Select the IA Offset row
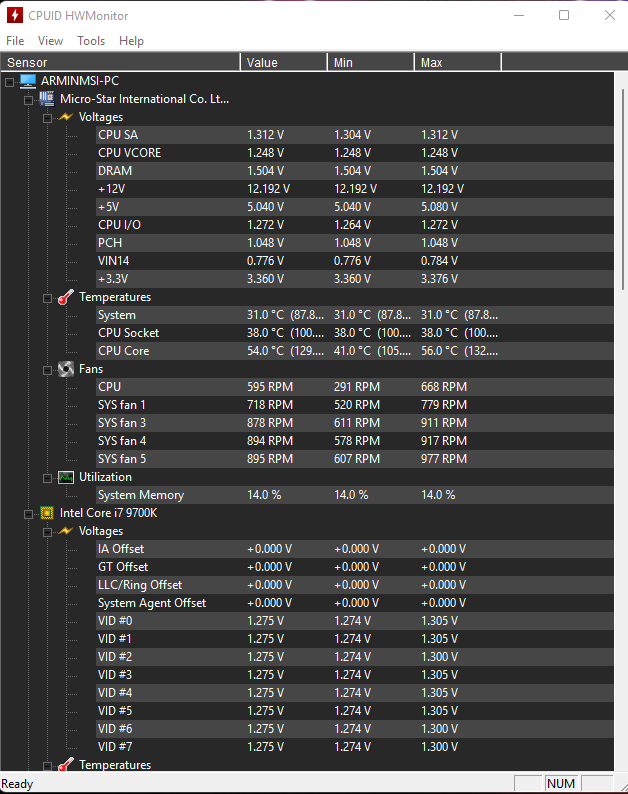The image size is (628, 794). tap(355, 549)
